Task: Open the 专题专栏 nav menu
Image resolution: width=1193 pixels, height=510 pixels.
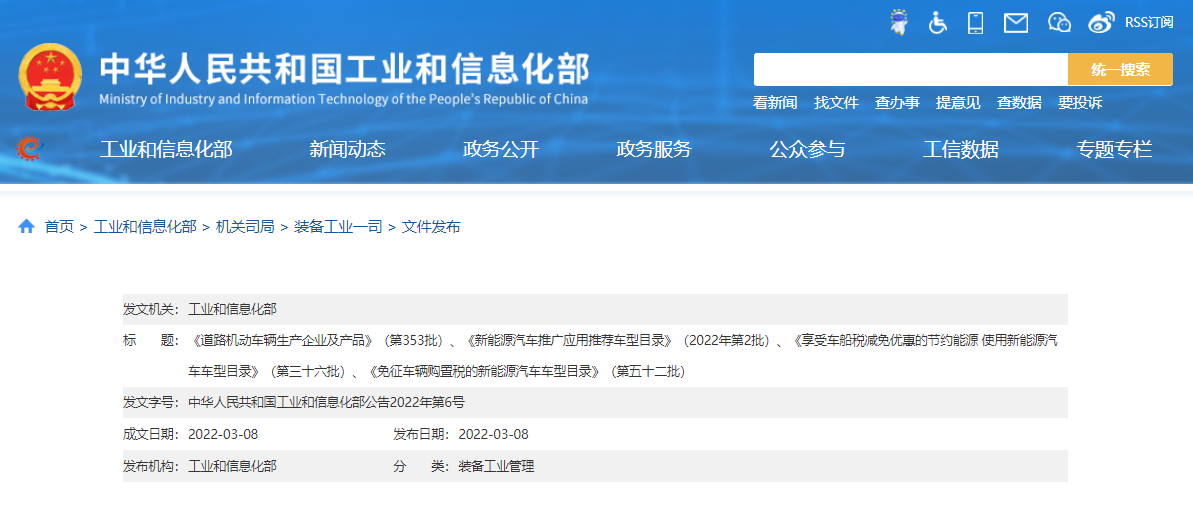Action: click(1114, 149)
